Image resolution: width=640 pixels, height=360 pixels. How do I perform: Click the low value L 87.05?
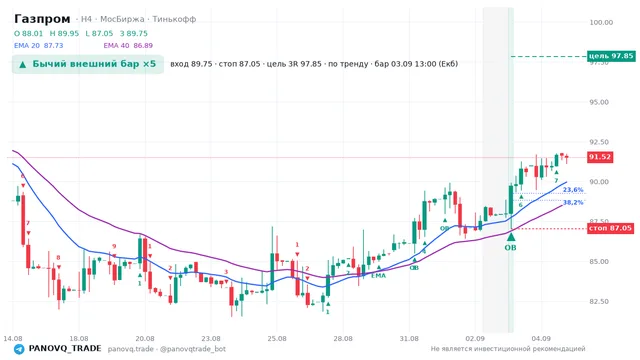coord(99,33)
